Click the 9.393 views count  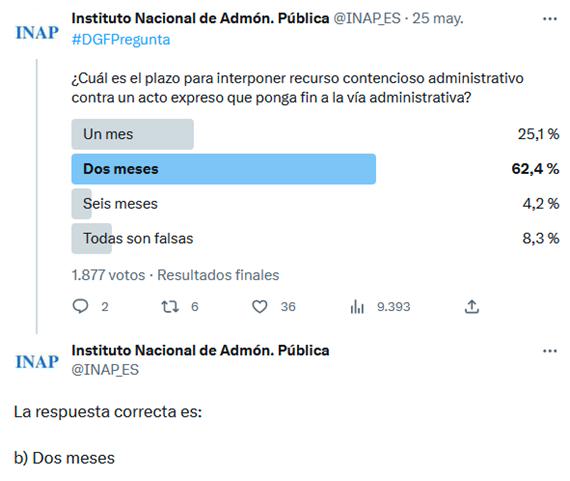(393, 306)
